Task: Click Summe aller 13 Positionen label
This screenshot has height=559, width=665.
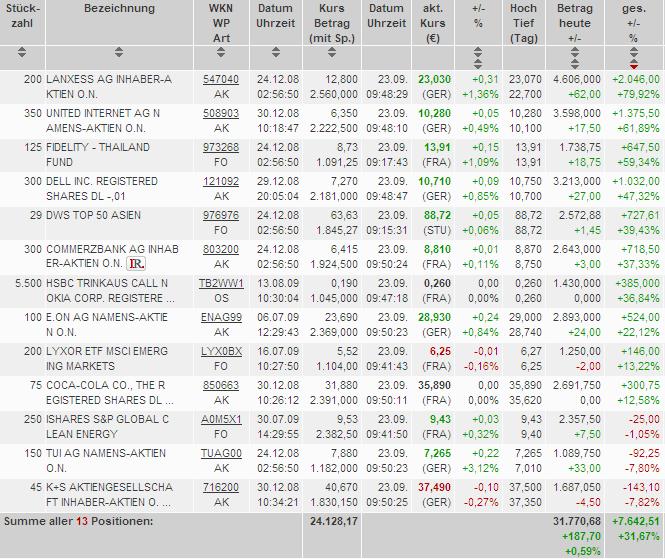Action: coord(78,521)
